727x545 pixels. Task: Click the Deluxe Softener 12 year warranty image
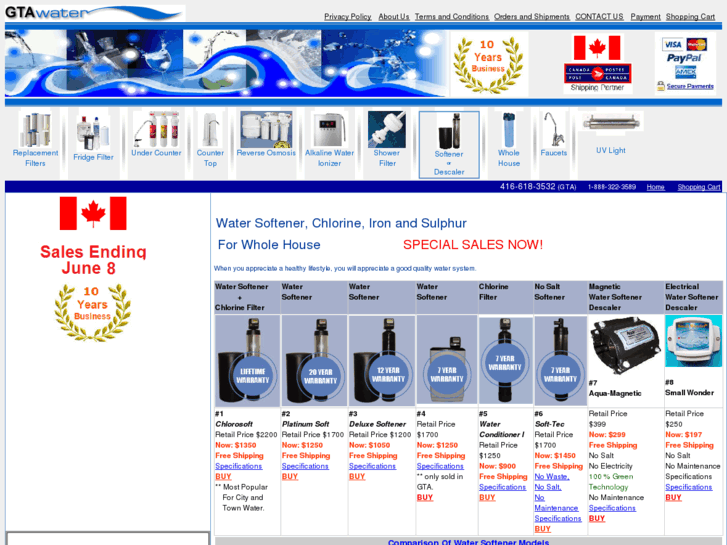point(381,361)
